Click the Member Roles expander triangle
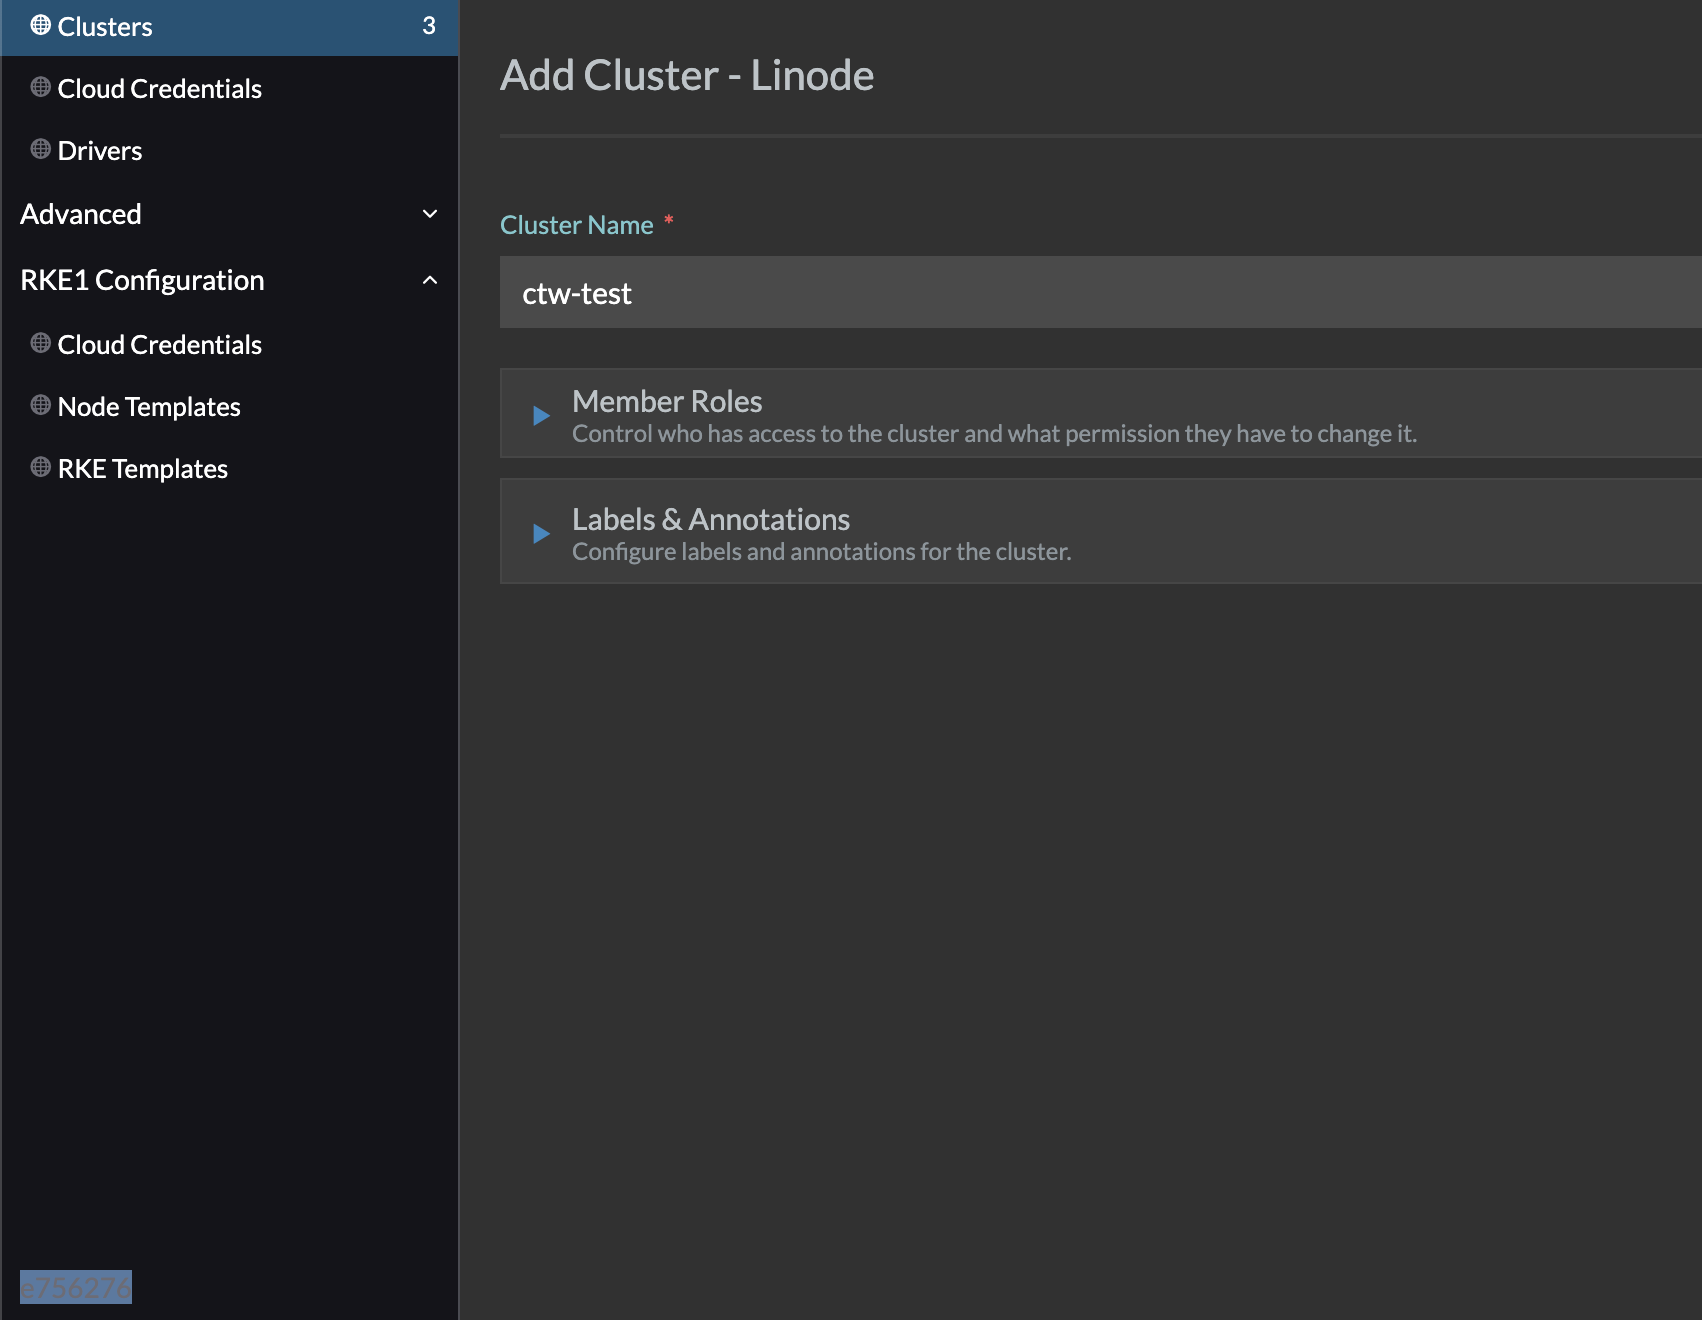The image size is (1702, 1320). coord(541,415)
